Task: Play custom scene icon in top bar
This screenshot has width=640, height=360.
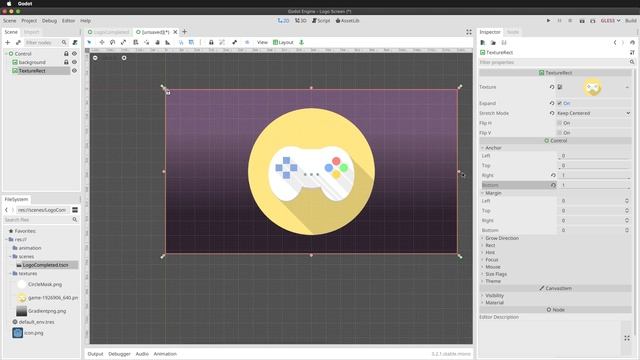Action: pos(593,20)
